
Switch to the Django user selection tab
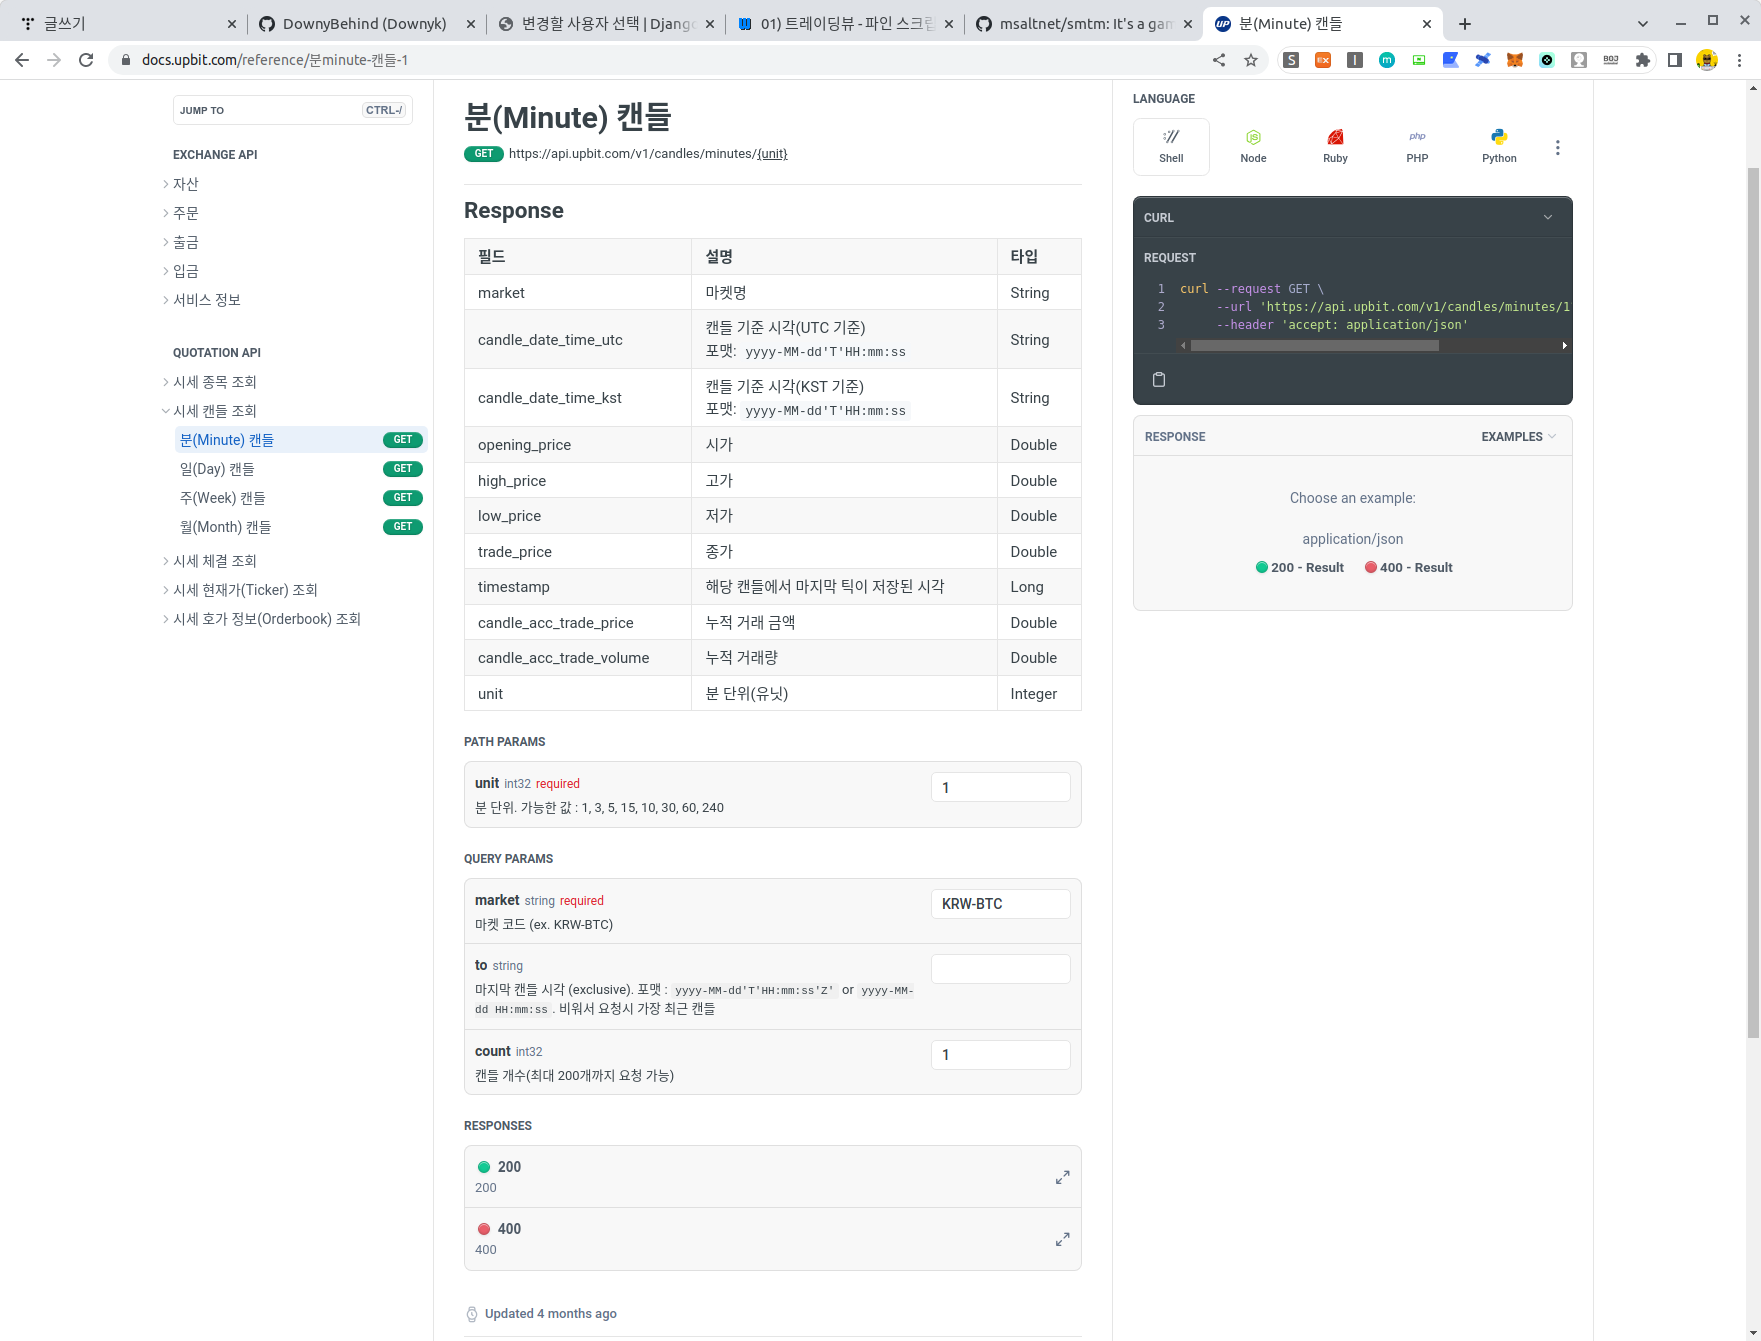pyautogui.click(x=606, y=24)
